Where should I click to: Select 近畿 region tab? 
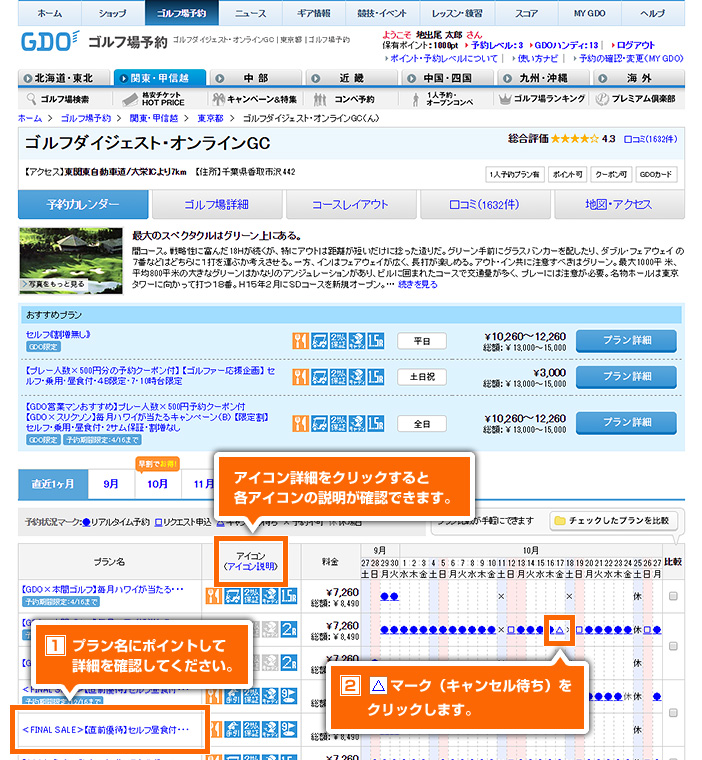352,78
